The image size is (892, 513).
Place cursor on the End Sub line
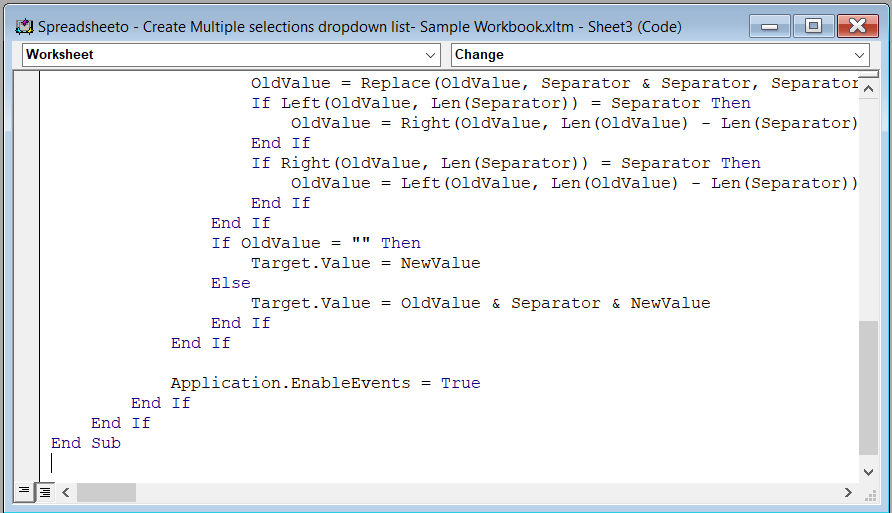(x=86, y=443)
